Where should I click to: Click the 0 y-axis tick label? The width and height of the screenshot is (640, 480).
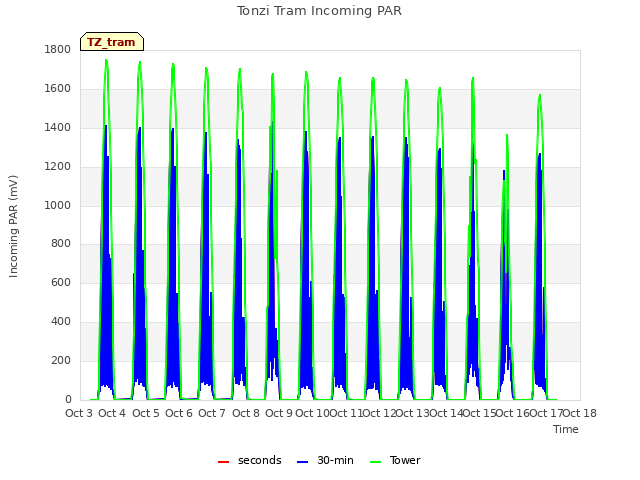click(68, 399)
